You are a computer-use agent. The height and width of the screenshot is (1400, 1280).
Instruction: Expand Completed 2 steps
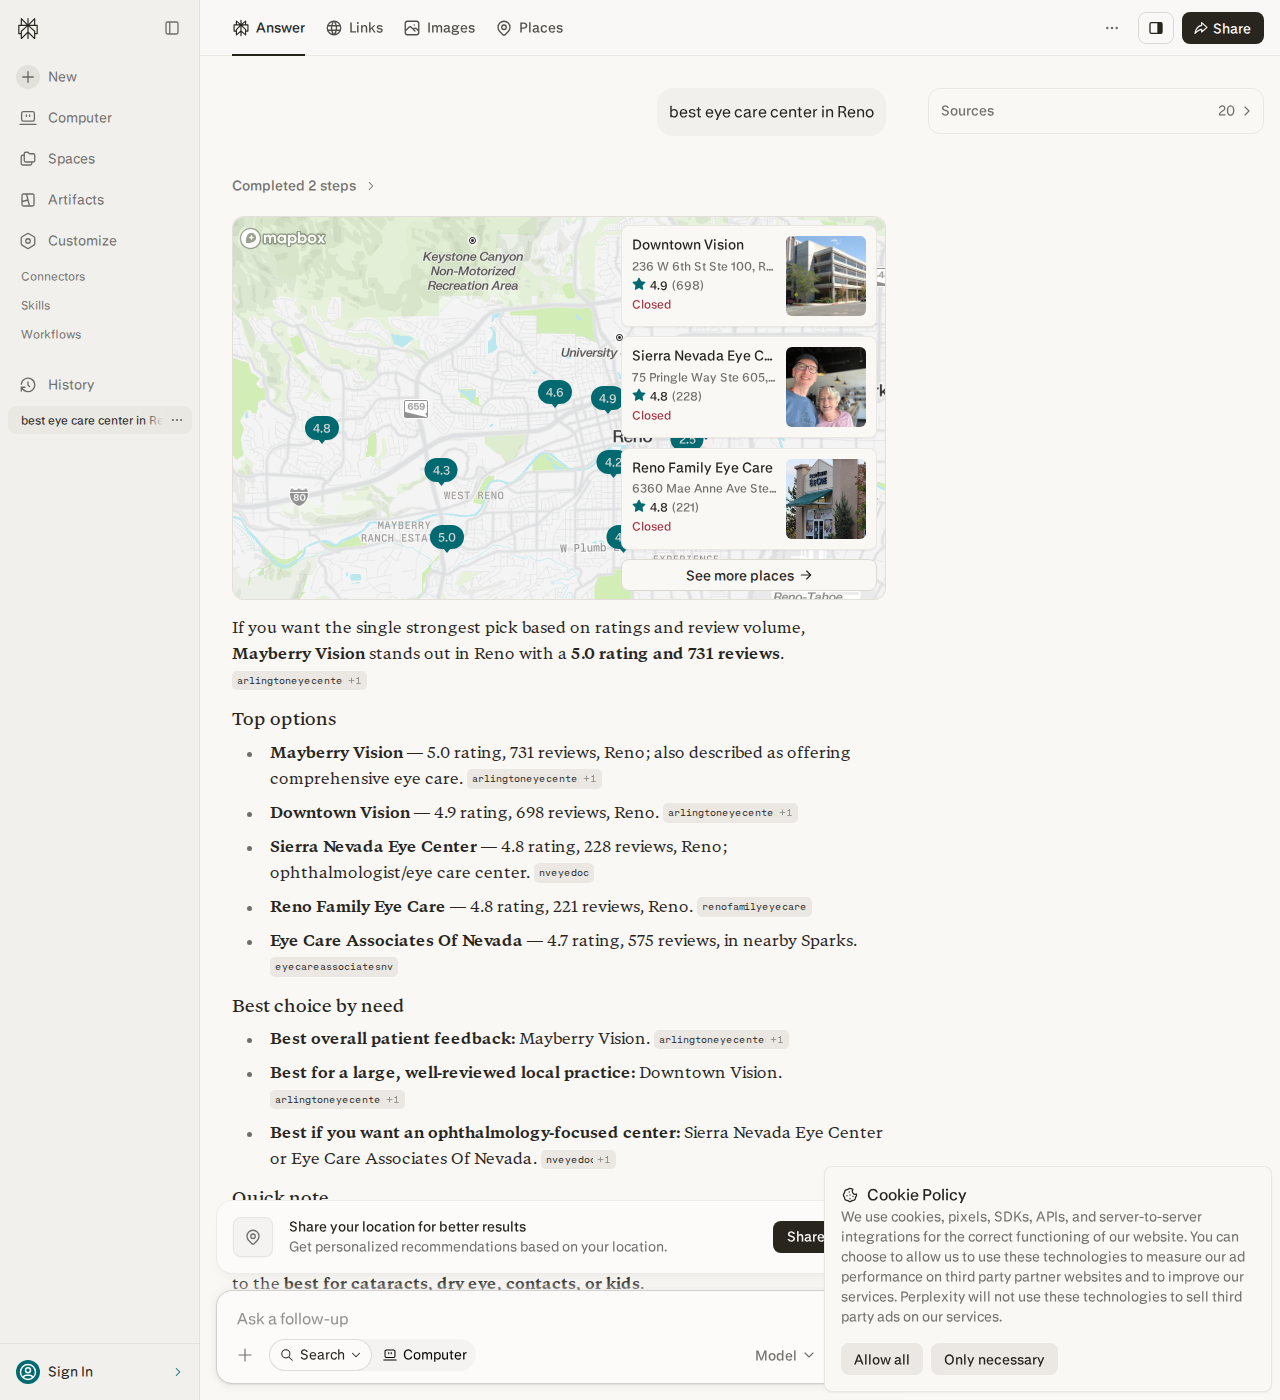click(303, 186)
